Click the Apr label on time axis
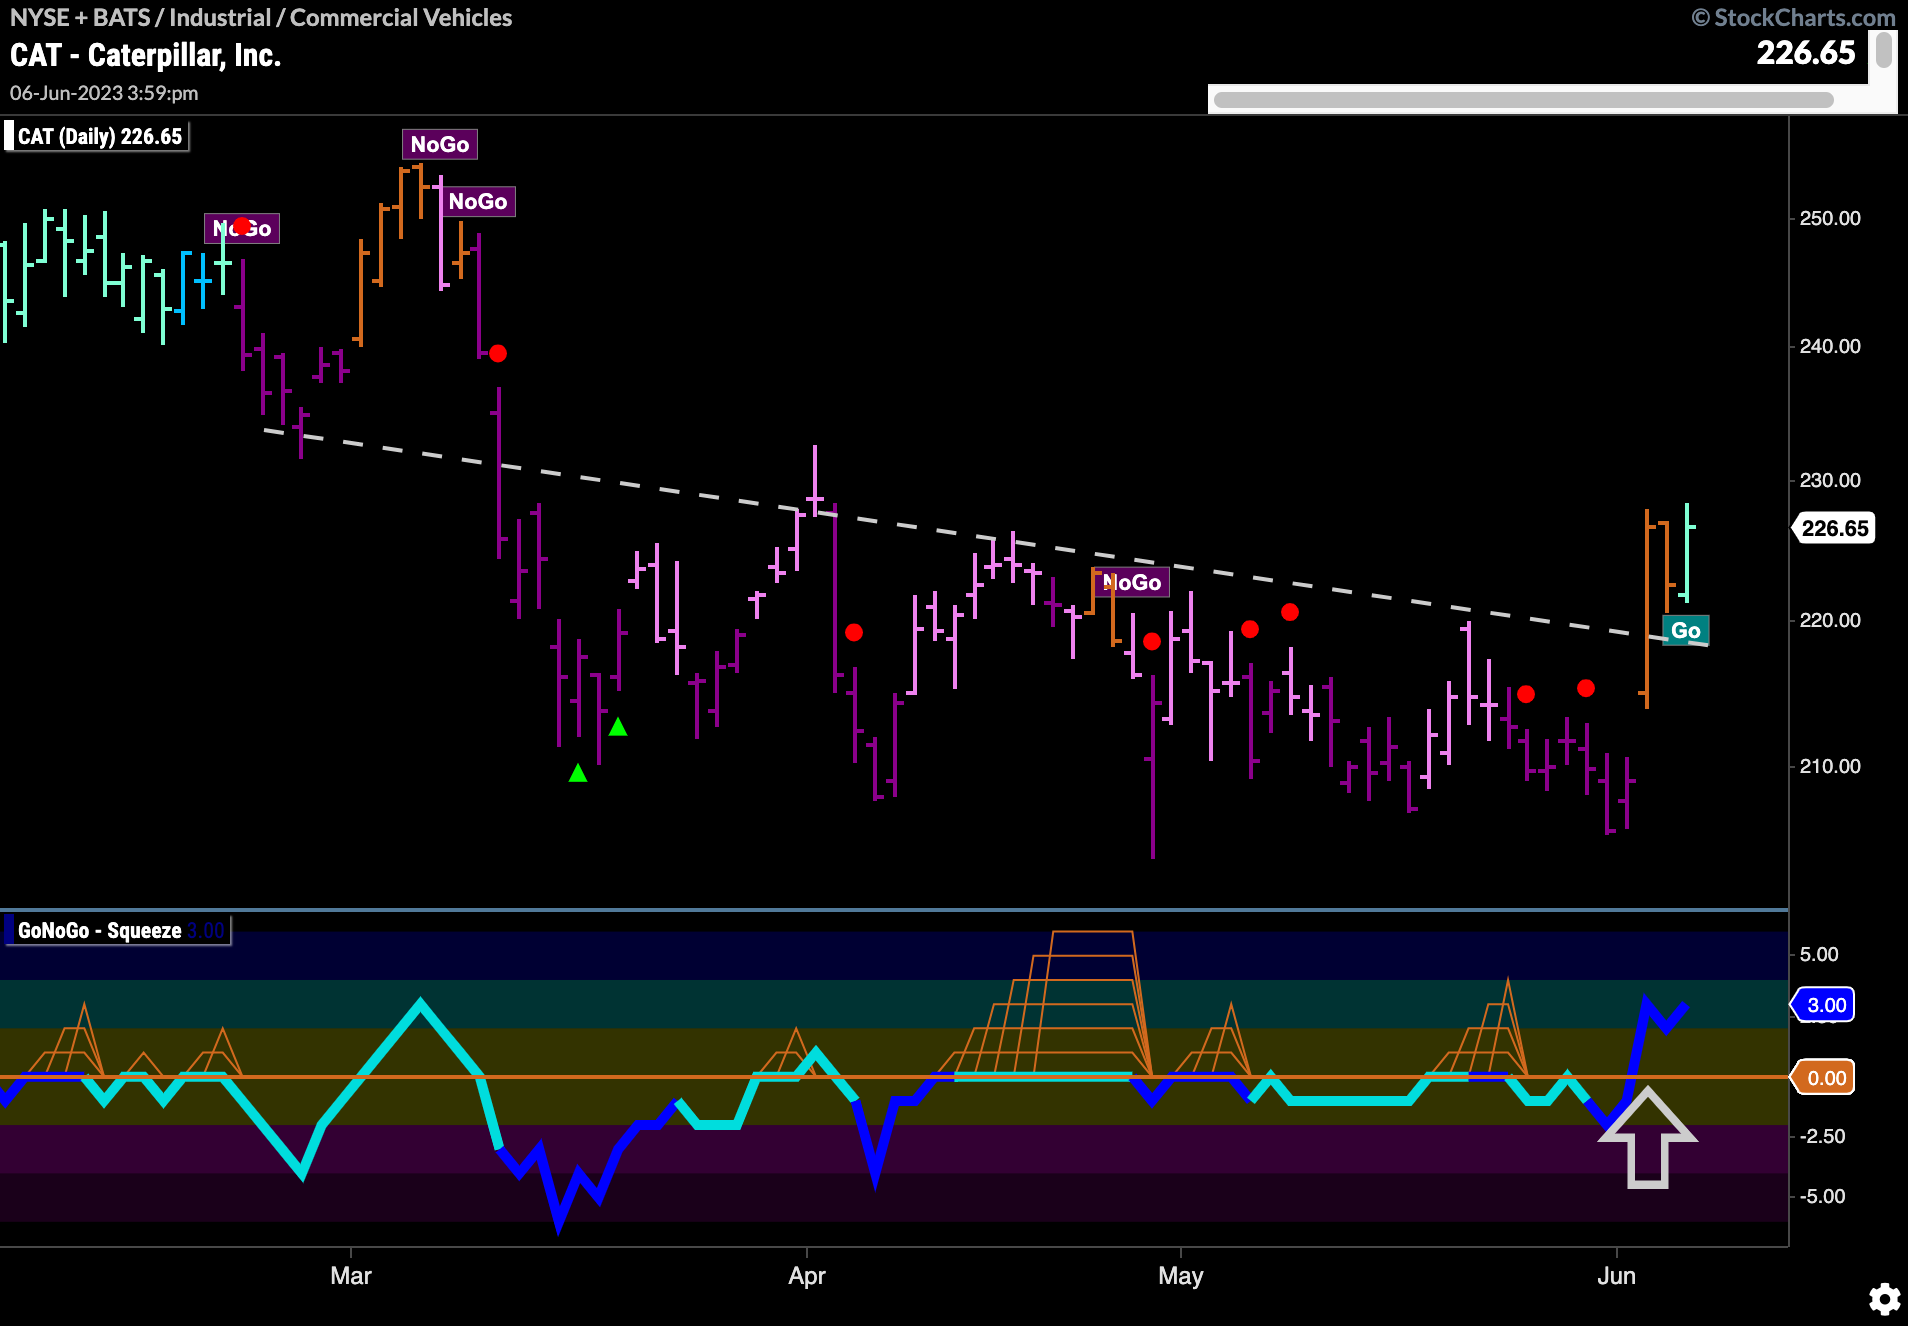Screen dimensions: 1908x1326 tap(807, 1276)
